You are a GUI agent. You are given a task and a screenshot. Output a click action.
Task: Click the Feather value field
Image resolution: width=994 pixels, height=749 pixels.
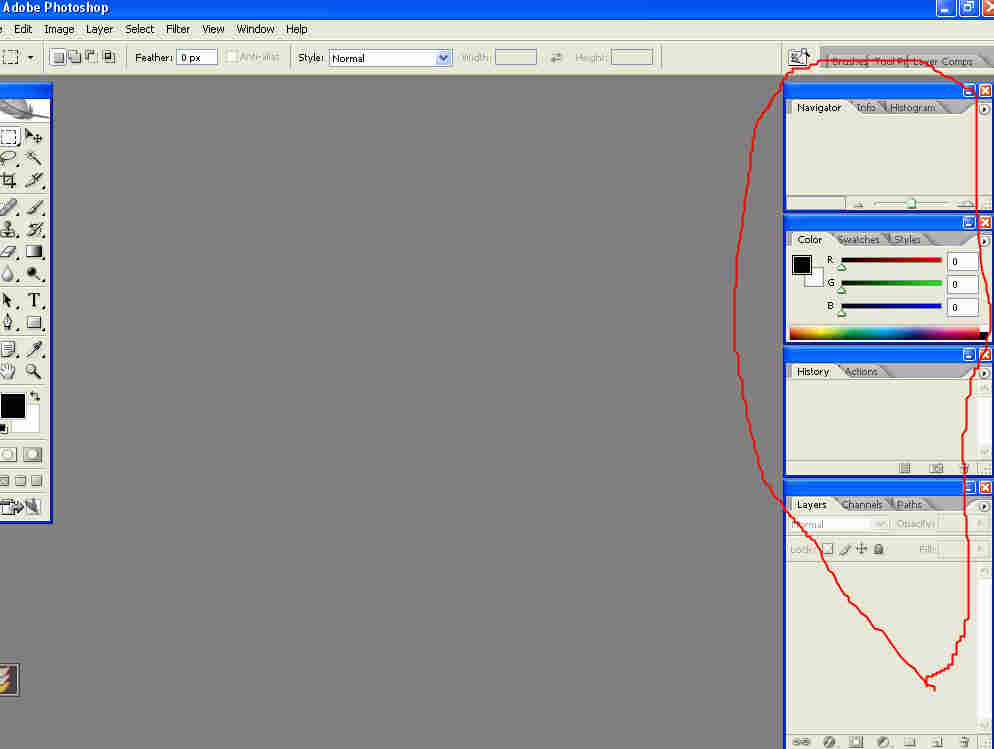(x=197, y=58)
